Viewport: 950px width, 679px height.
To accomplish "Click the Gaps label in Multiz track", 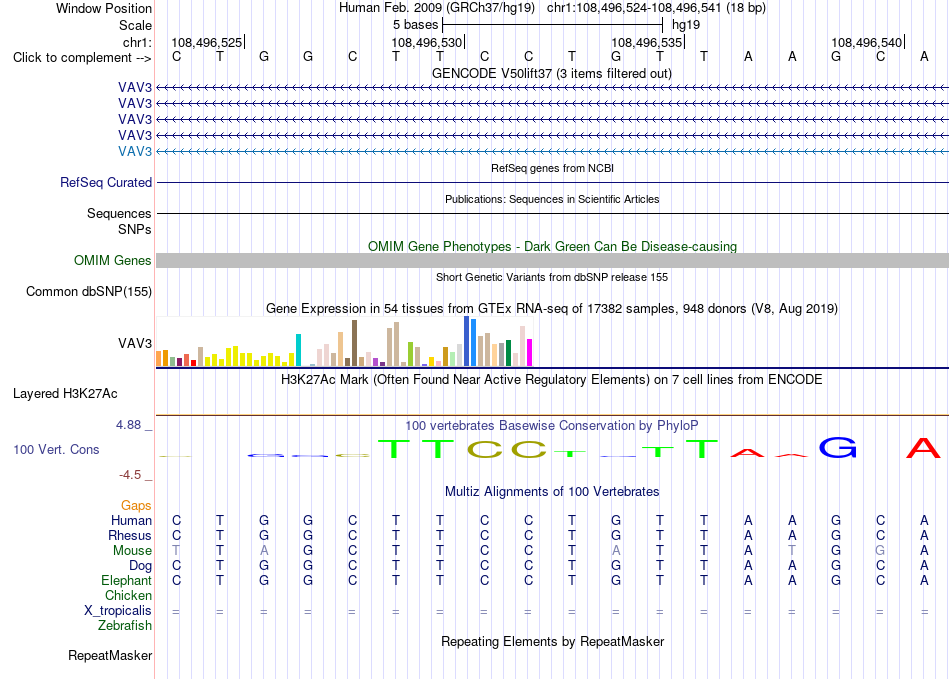I will tap(136, 505).
